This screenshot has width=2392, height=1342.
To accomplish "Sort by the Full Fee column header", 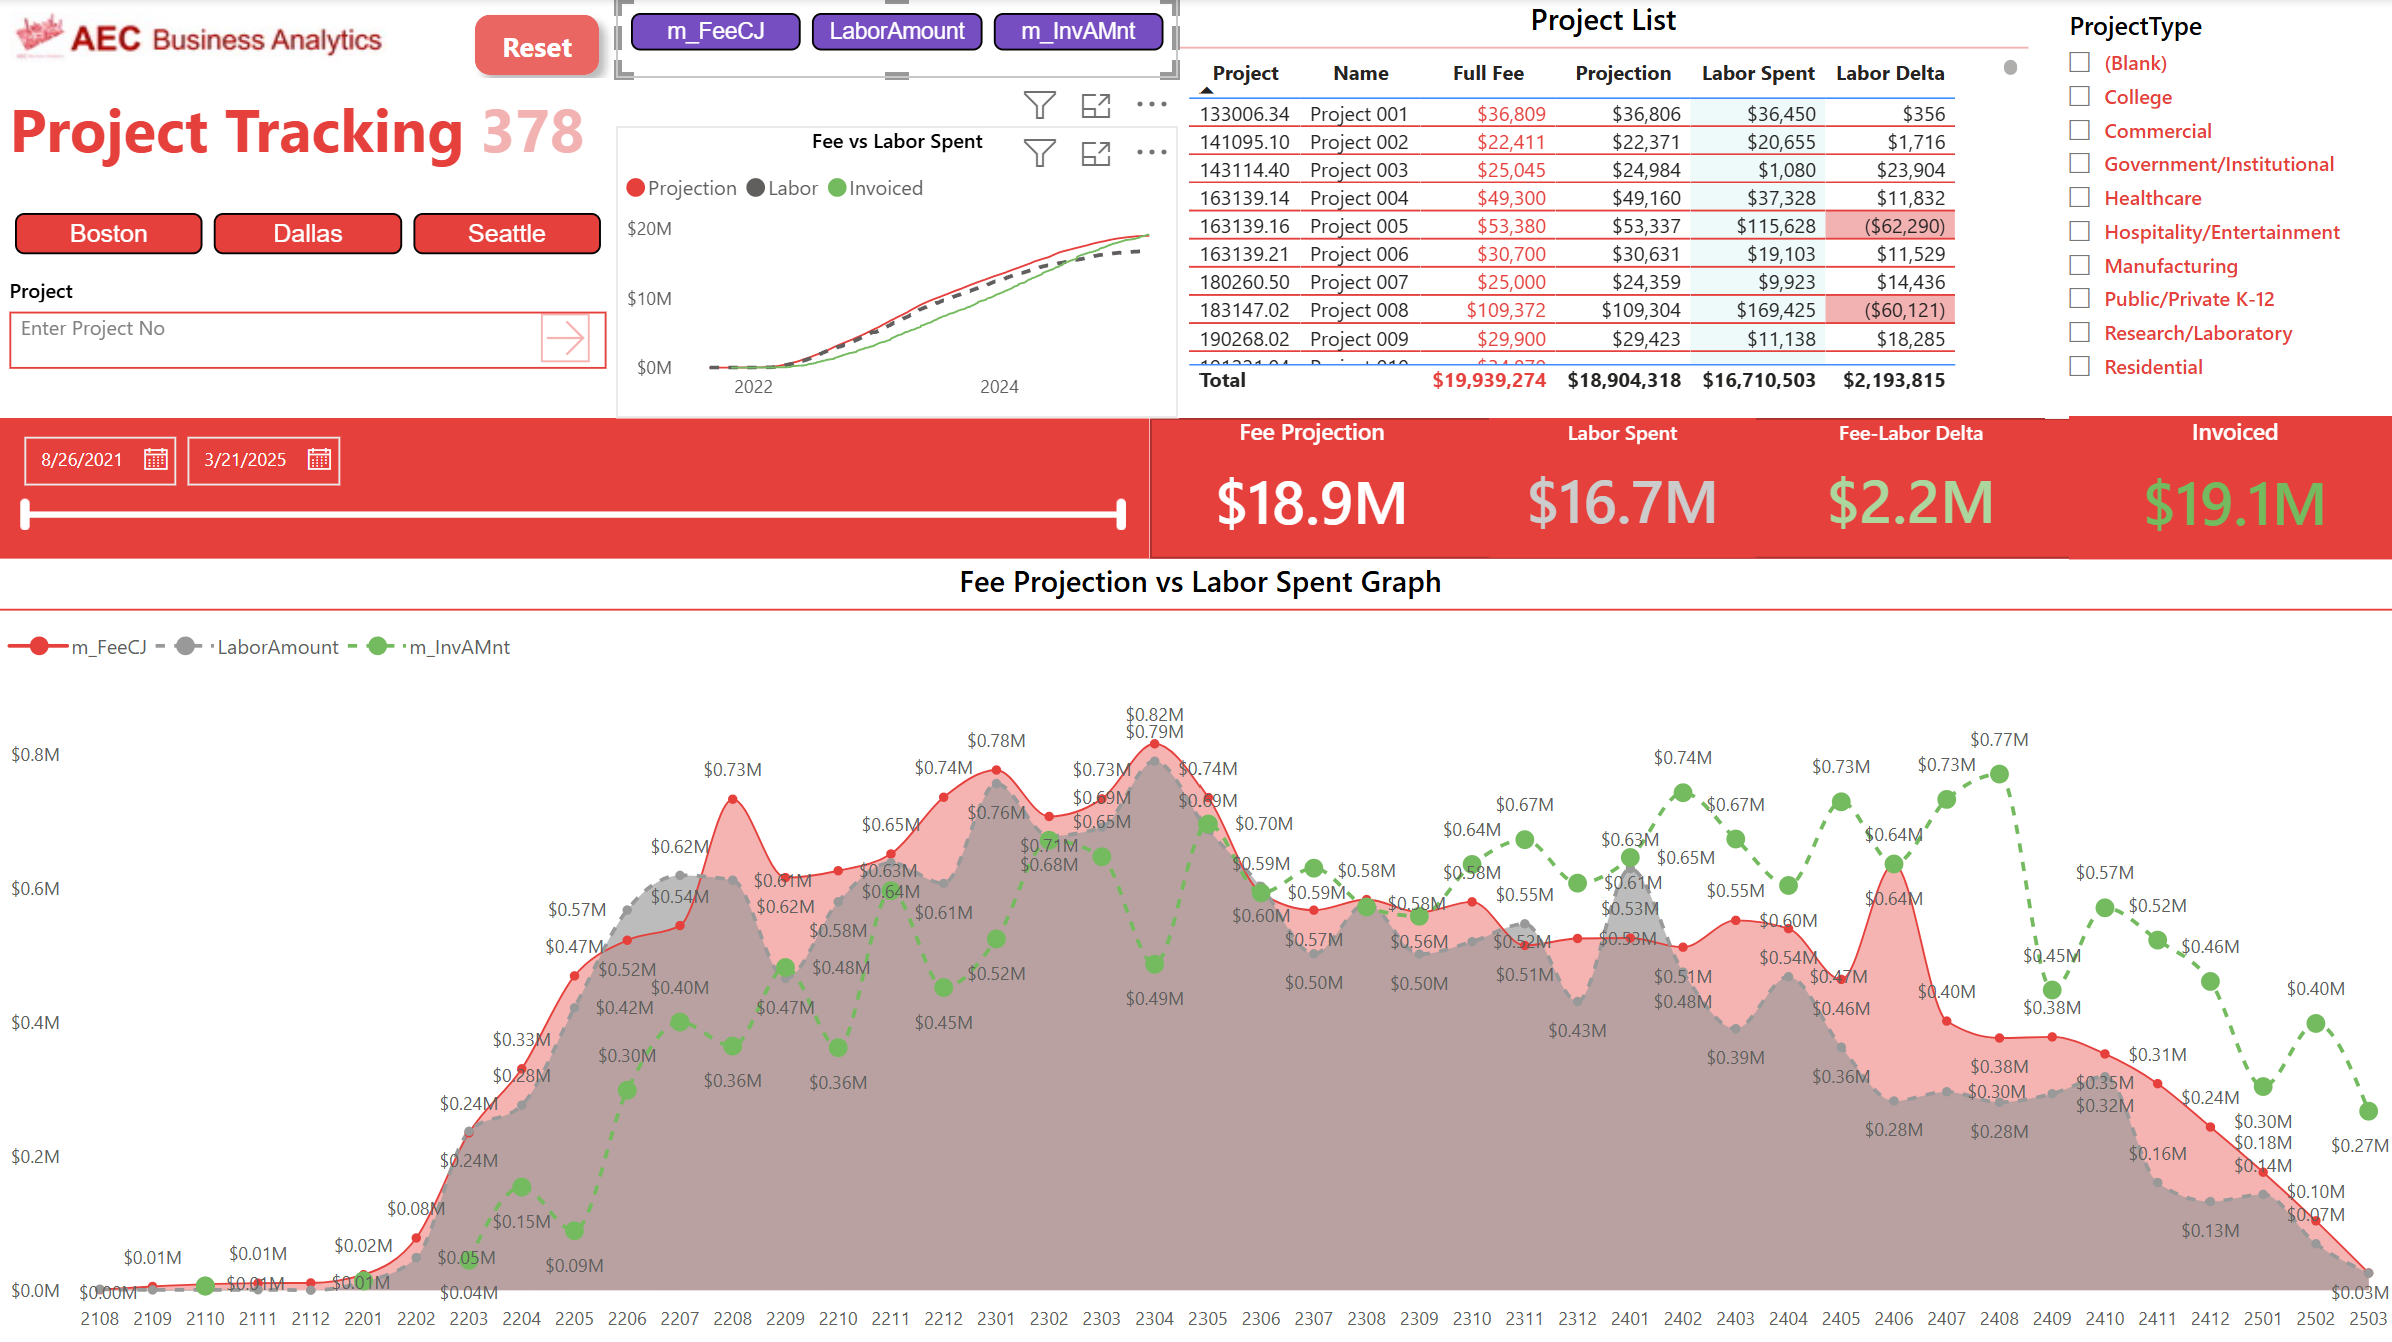I will 1487,73.
